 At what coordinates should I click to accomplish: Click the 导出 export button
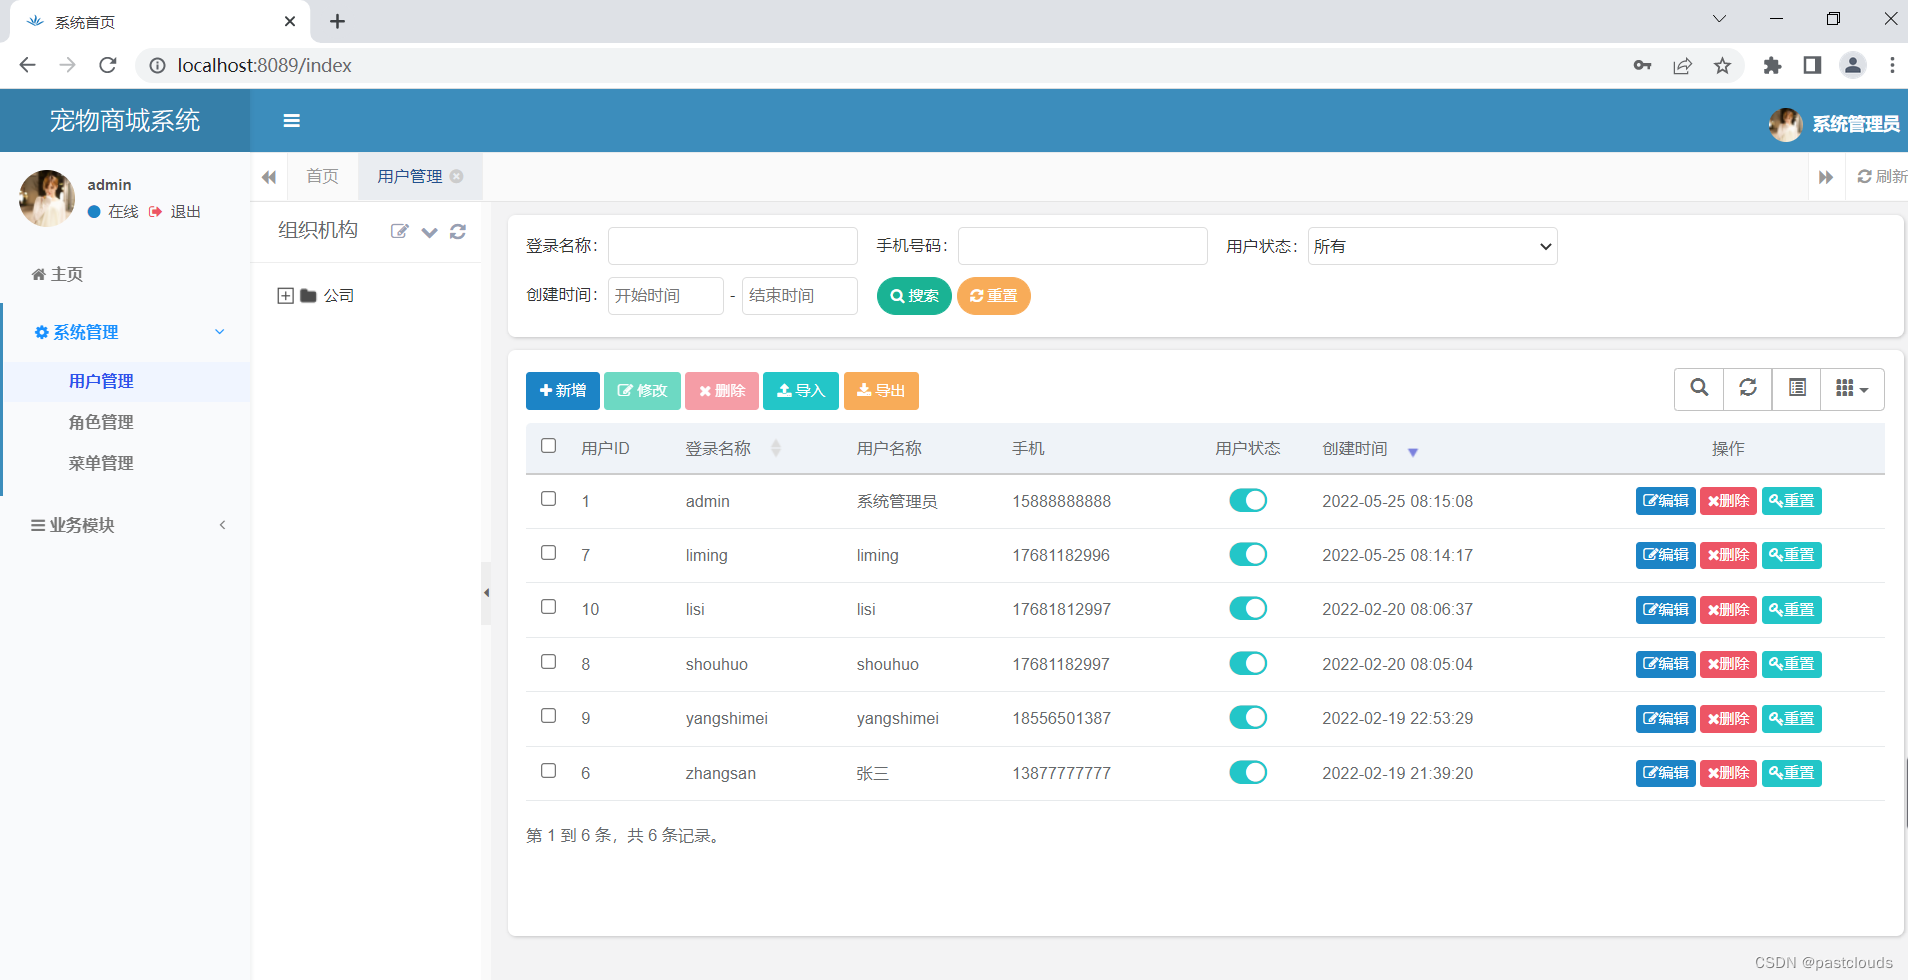point(881,391)
